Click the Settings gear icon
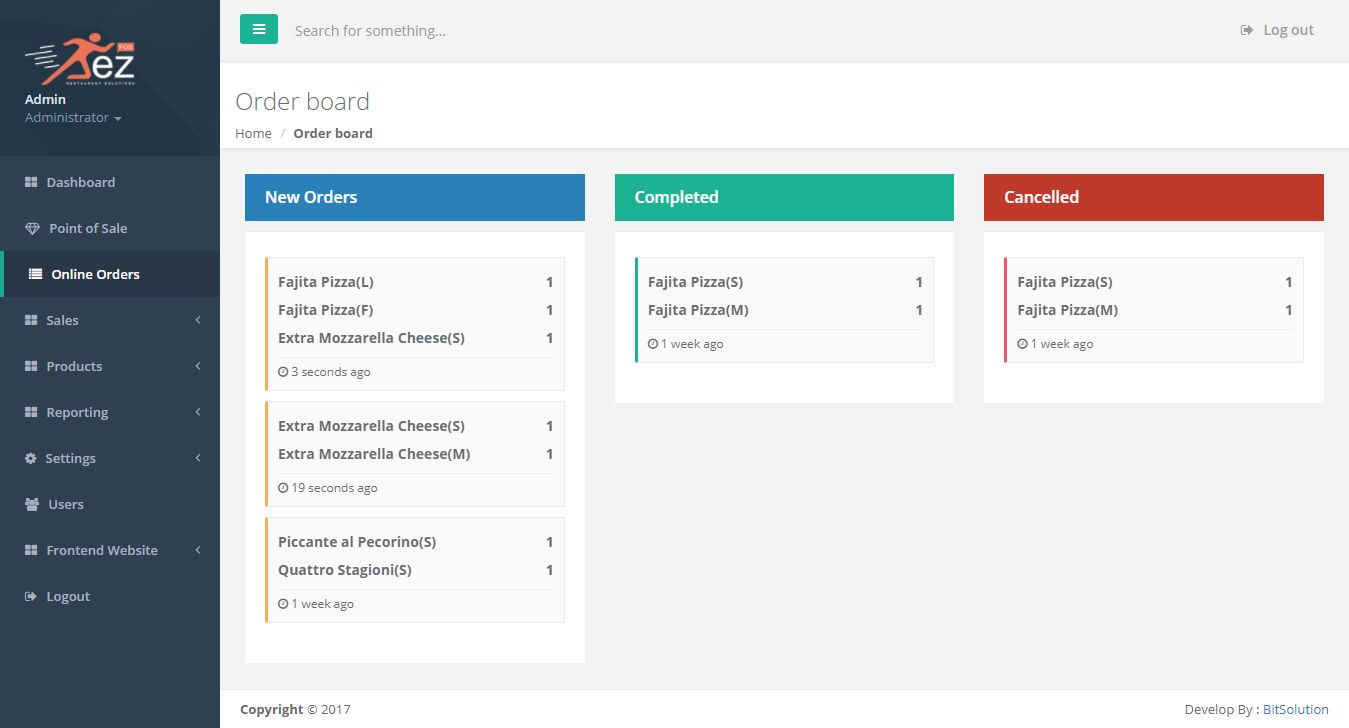Viewport: 1349px width, 728px height. tap(30, 458)
